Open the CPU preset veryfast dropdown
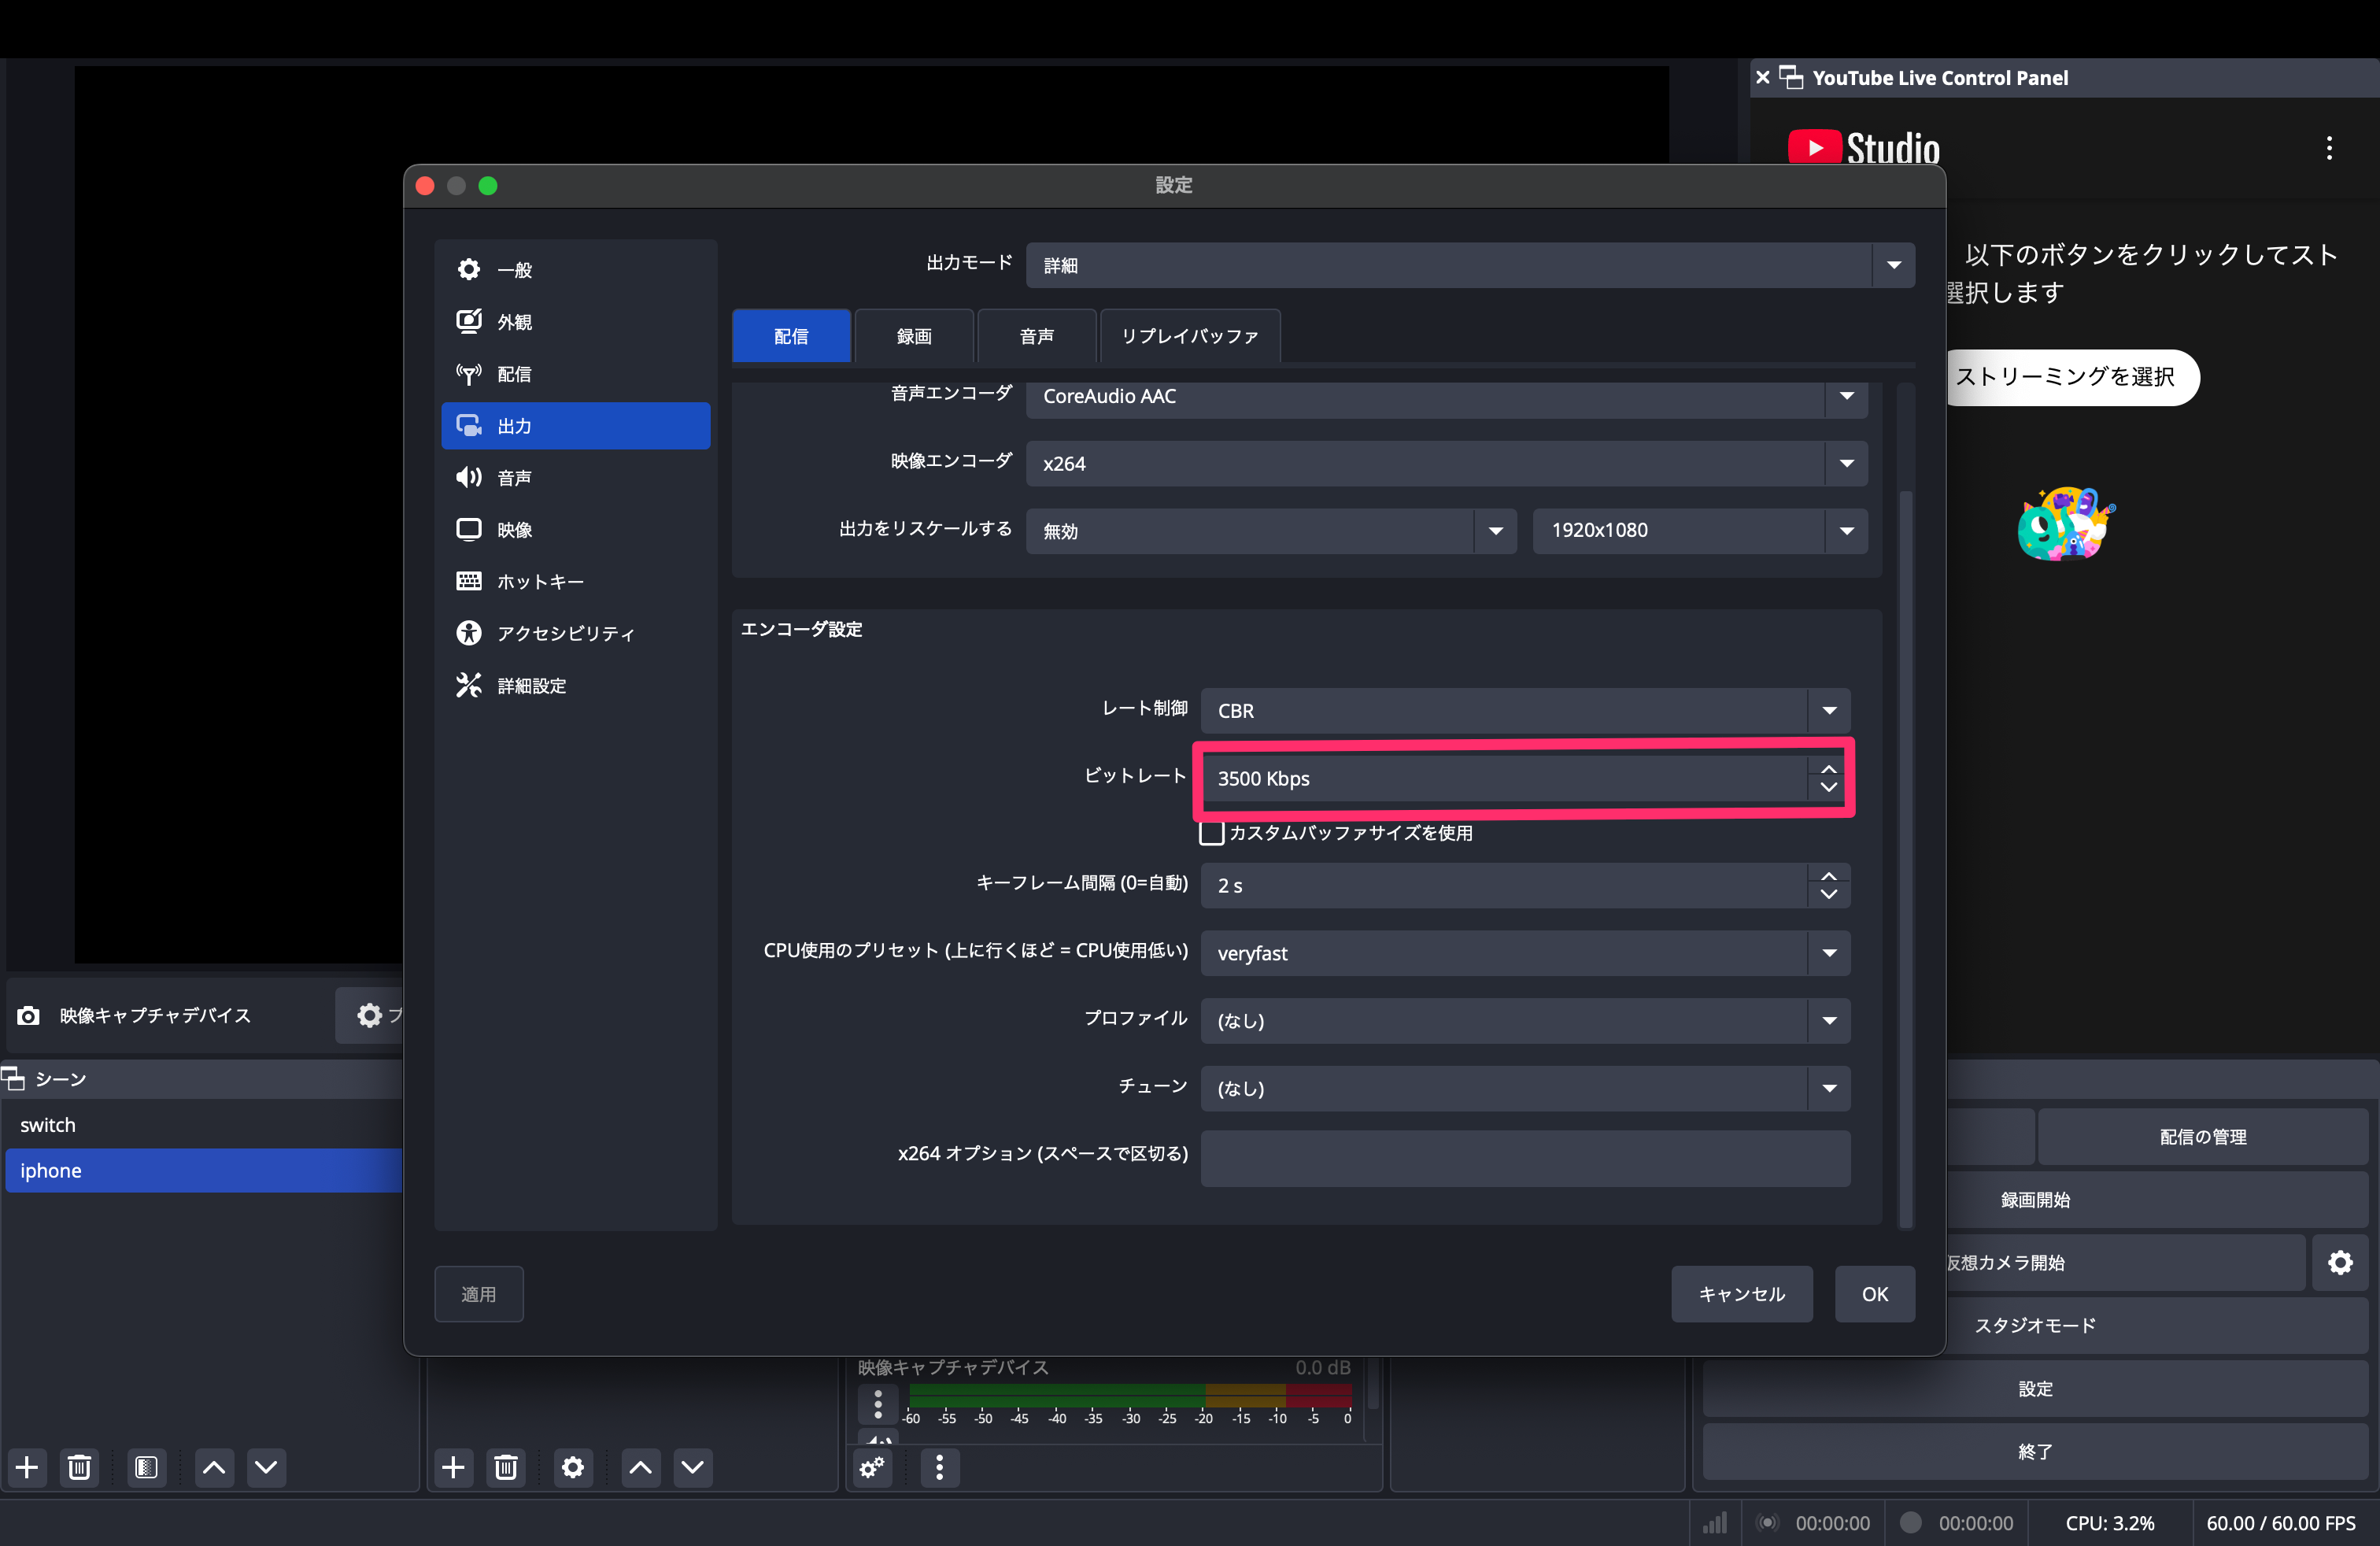The width and height of the screenshot is (2380, 1546). coord(1524,953)
